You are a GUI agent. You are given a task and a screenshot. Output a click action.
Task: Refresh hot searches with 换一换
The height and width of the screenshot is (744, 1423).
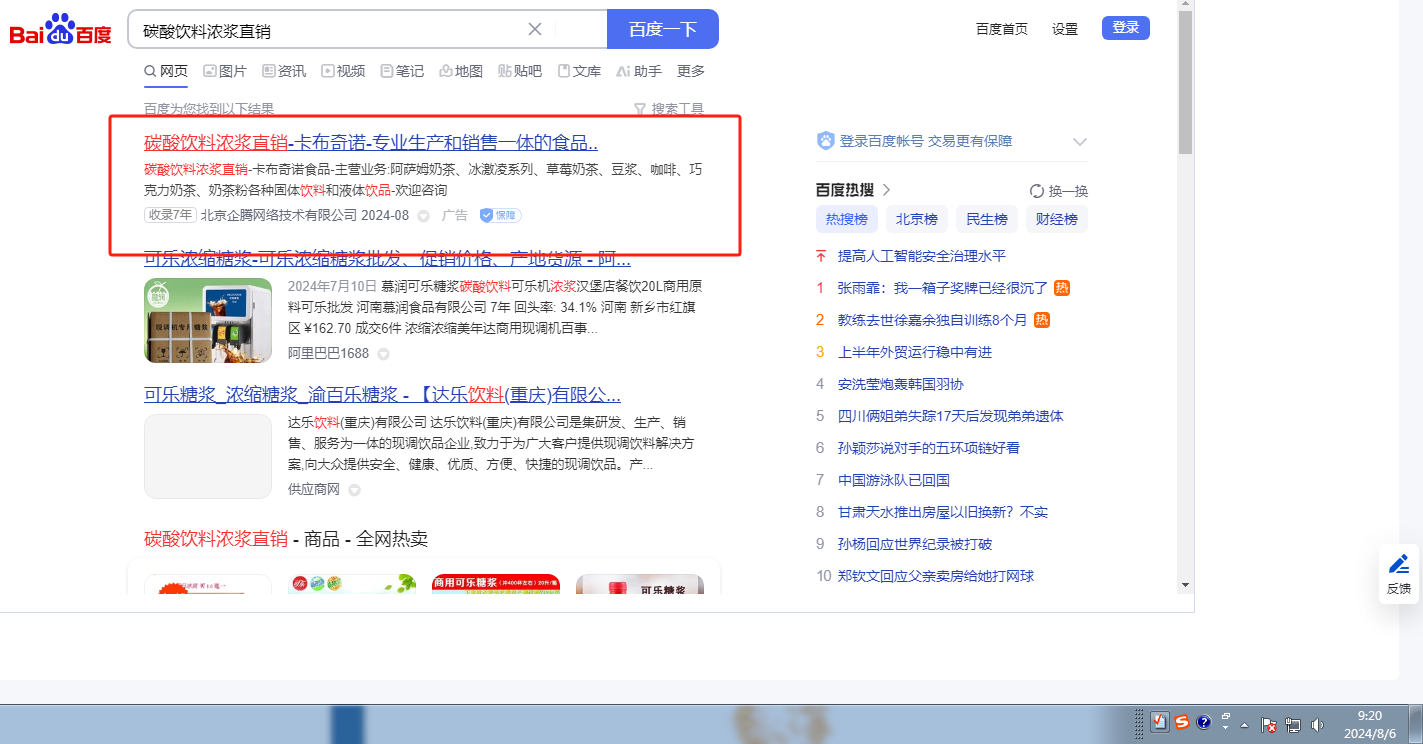point(1059,191)
